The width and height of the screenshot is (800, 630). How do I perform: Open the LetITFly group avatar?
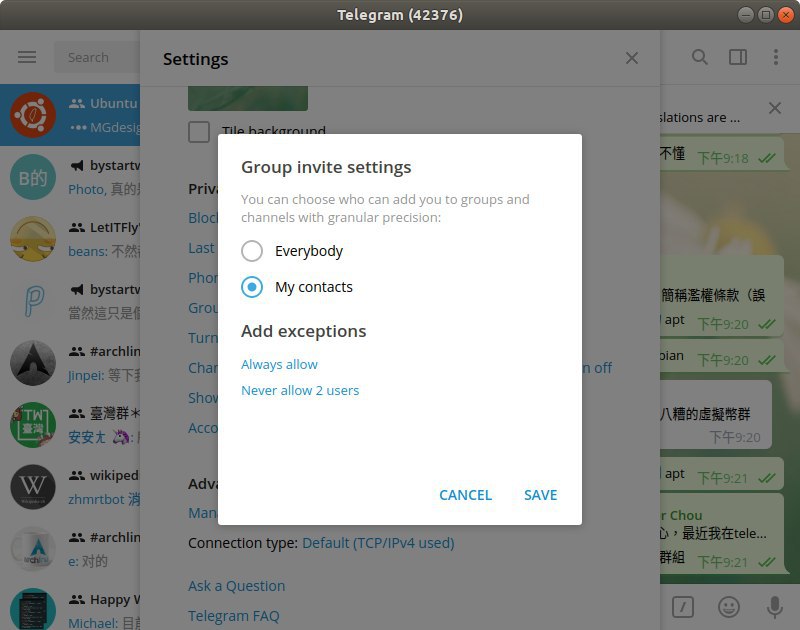click(x=33, y=239)
